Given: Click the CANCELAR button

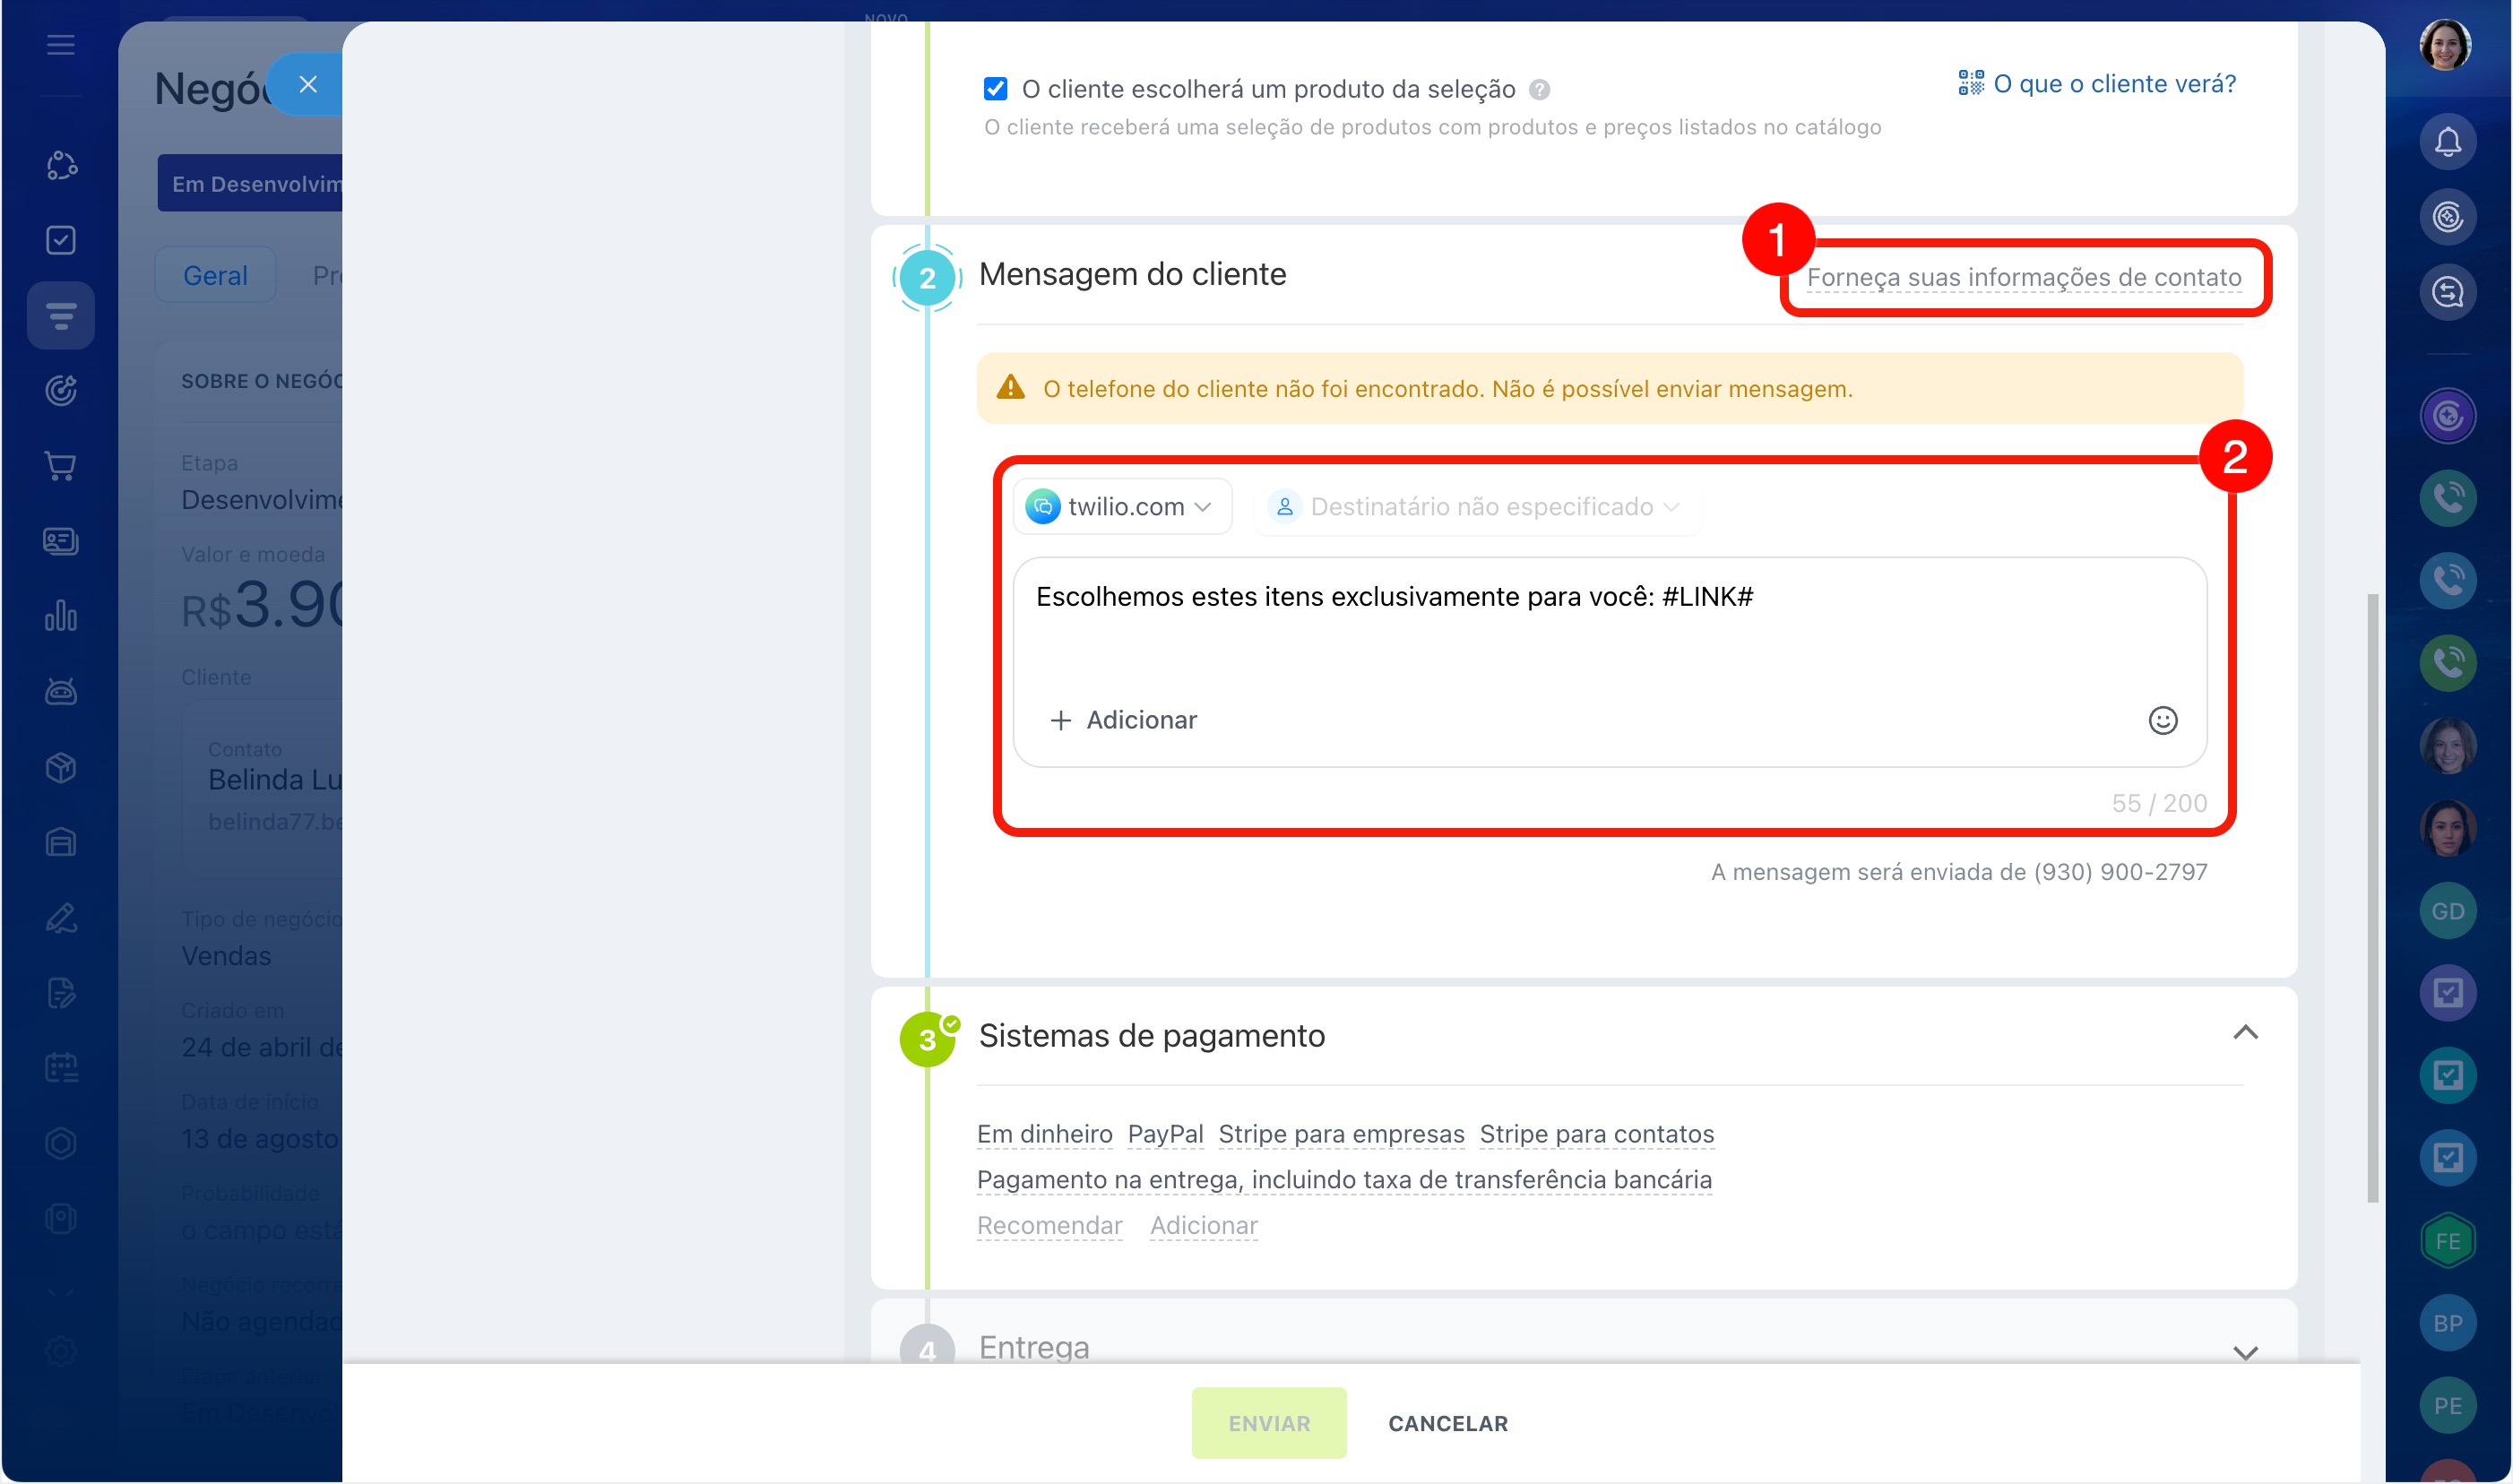Looking at the screenshot, I should pos(1447,1422).
